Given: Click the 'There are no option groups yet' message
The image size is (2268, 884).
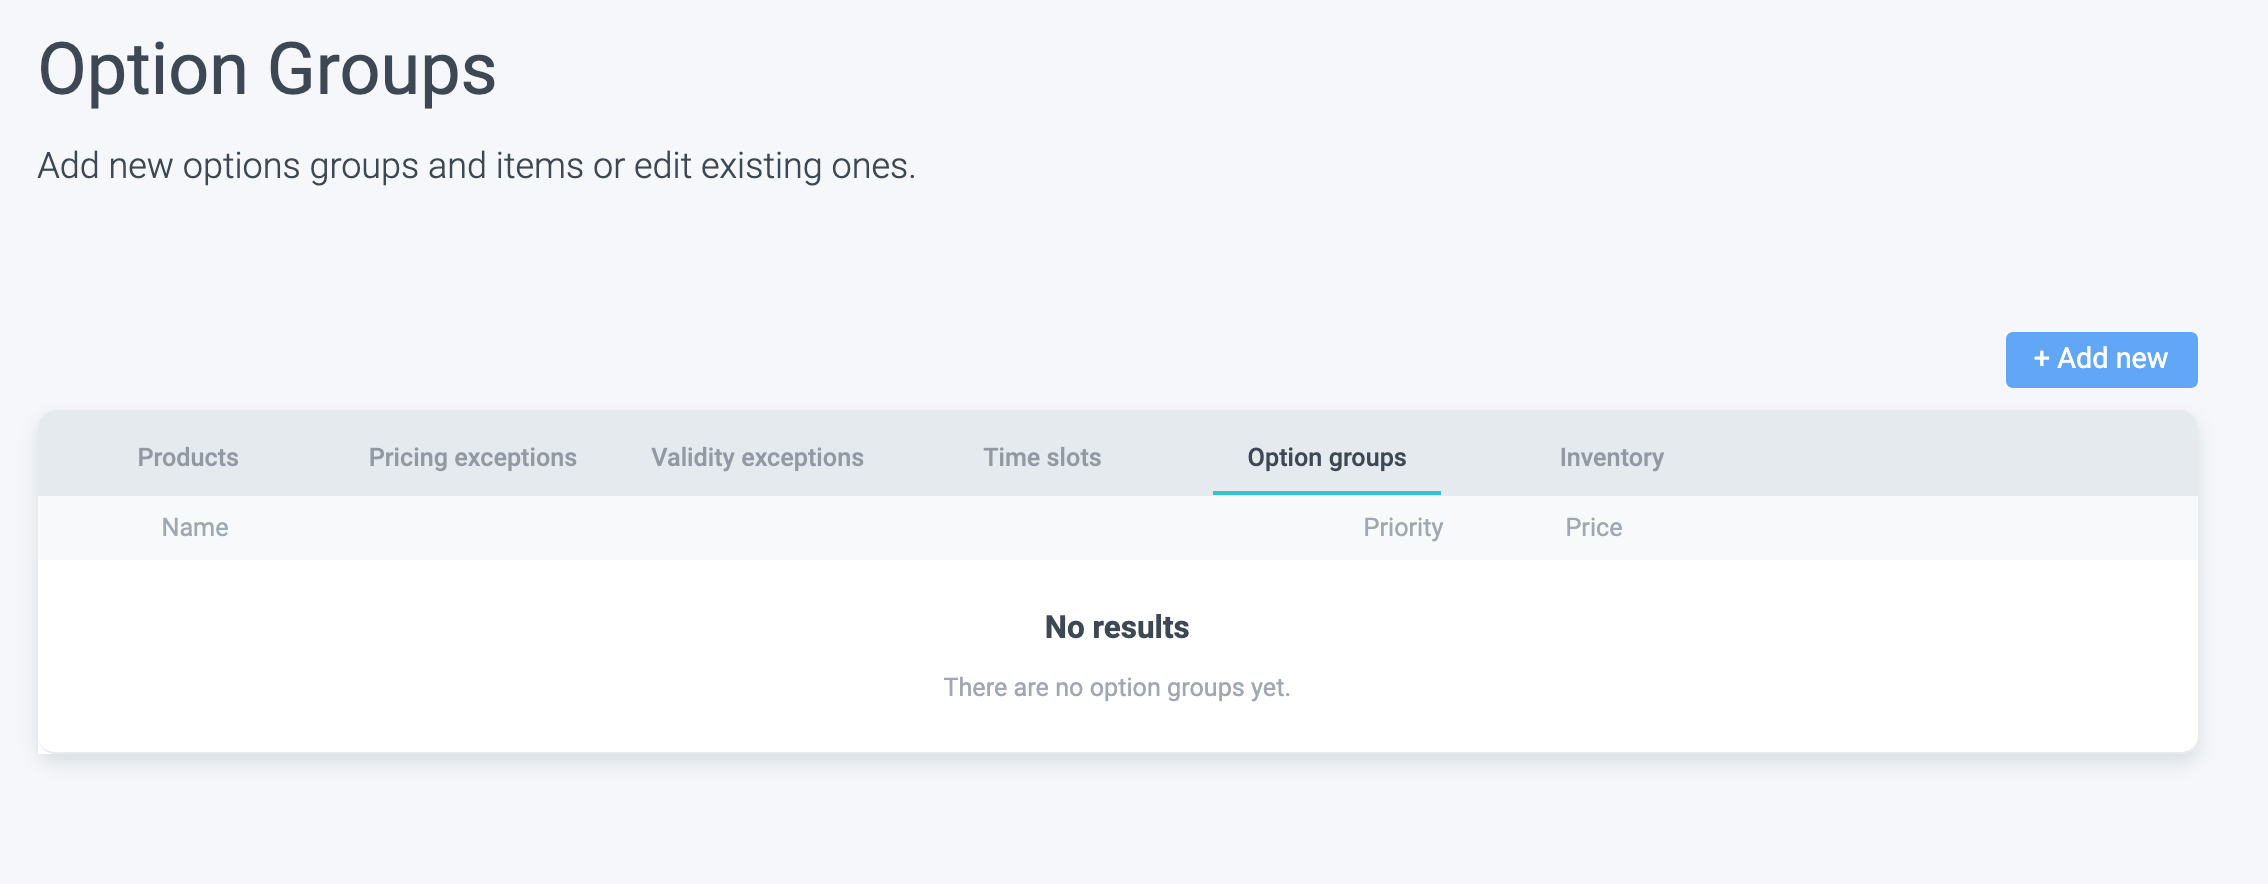Looking at the screenshot, I should click(x=1116, y=687).
